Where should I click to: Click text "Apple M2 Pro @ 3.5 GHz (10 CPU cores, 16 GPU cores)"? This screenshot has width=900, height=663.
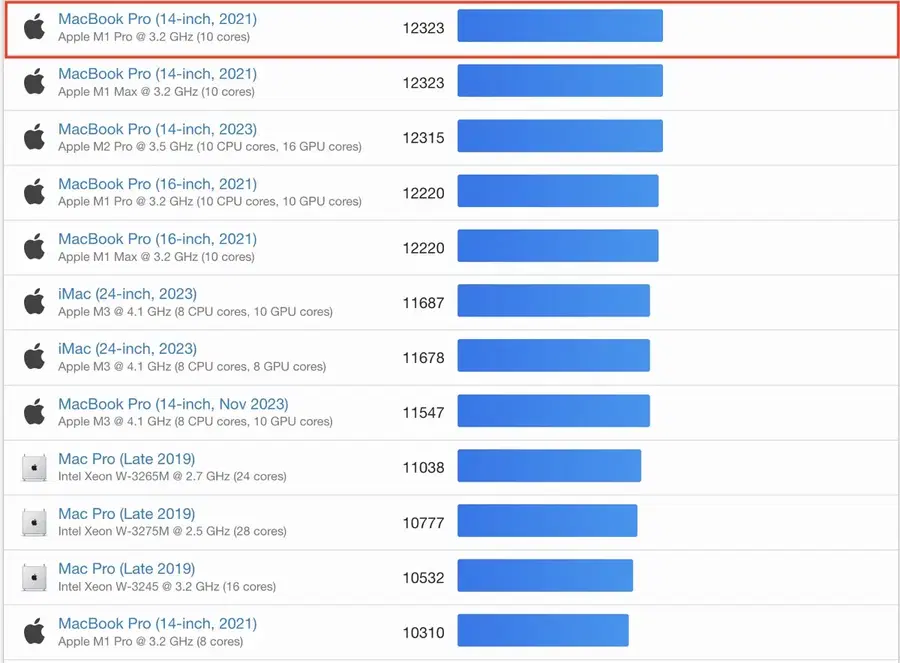pyautogui.click(x=210, y=147)
